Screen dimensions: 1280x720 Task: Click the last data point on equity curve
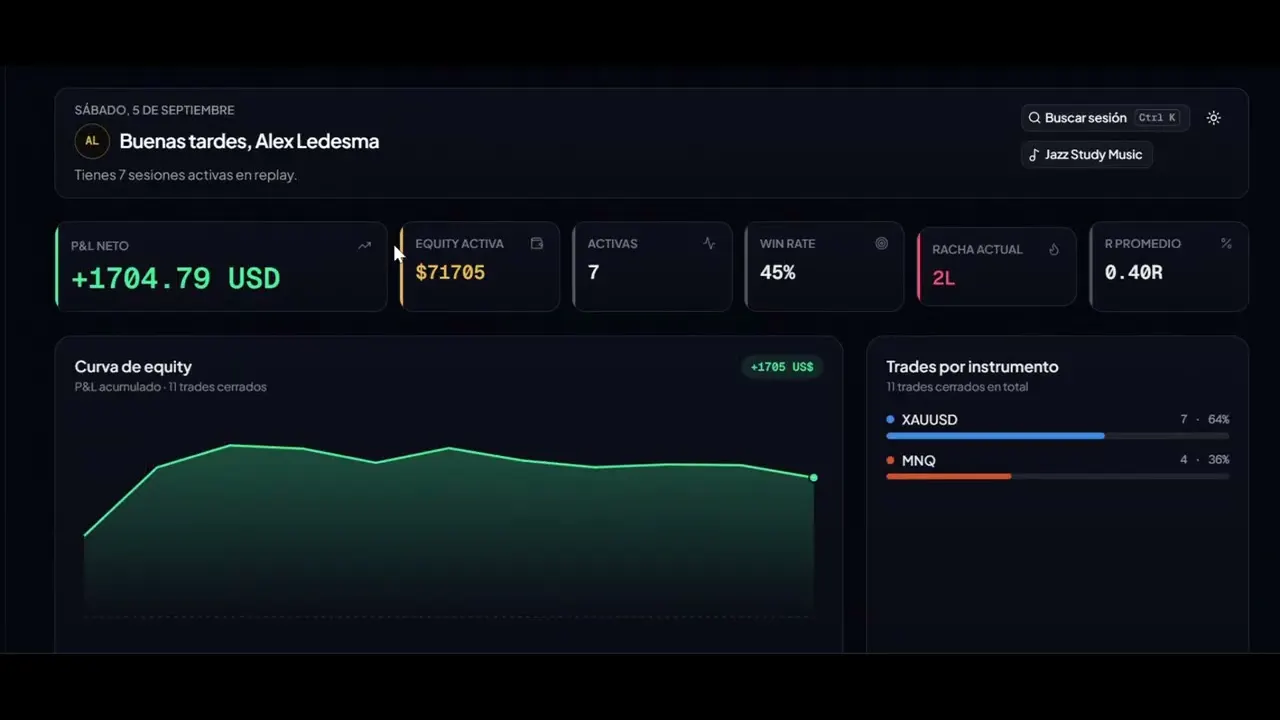click(x=813, y=478)
